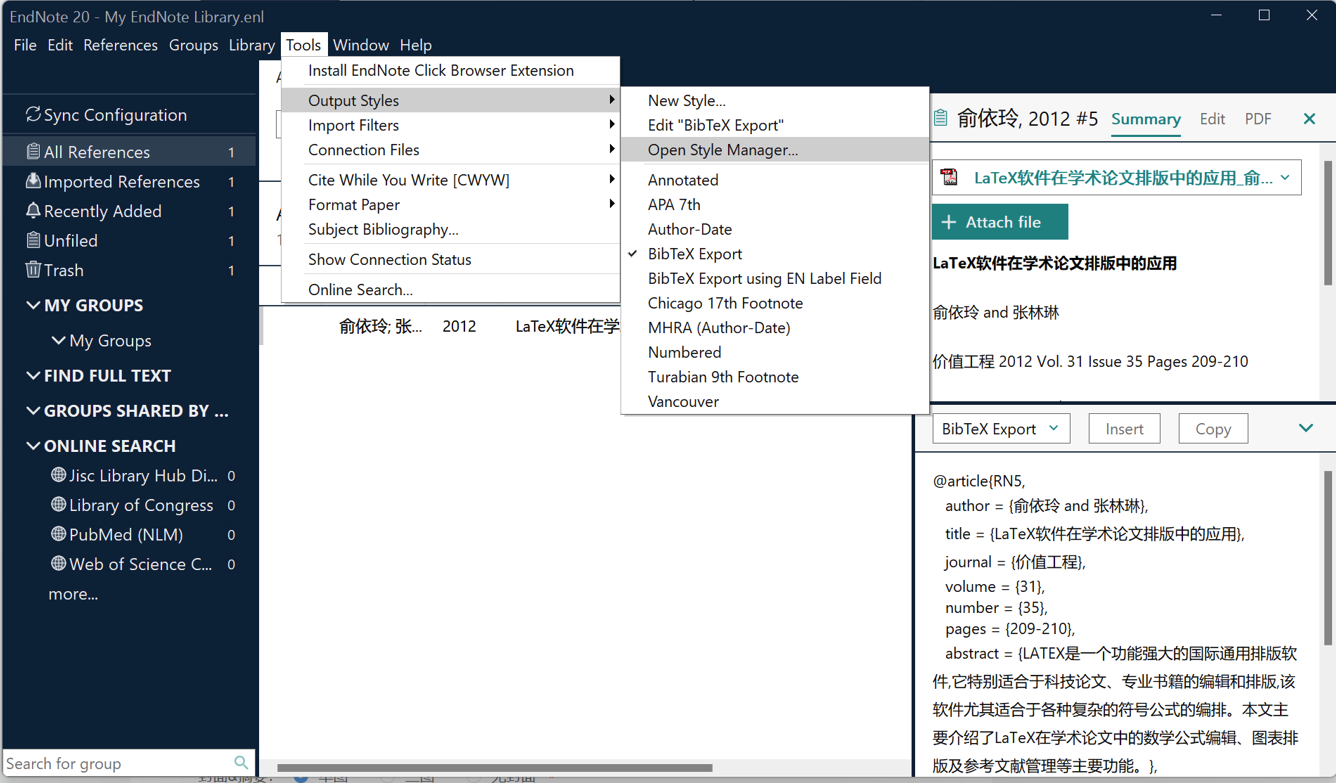Screen dimensions: 1336x783
Task: Expand the FIND FULL TEXT section
Action: point(33,375)
